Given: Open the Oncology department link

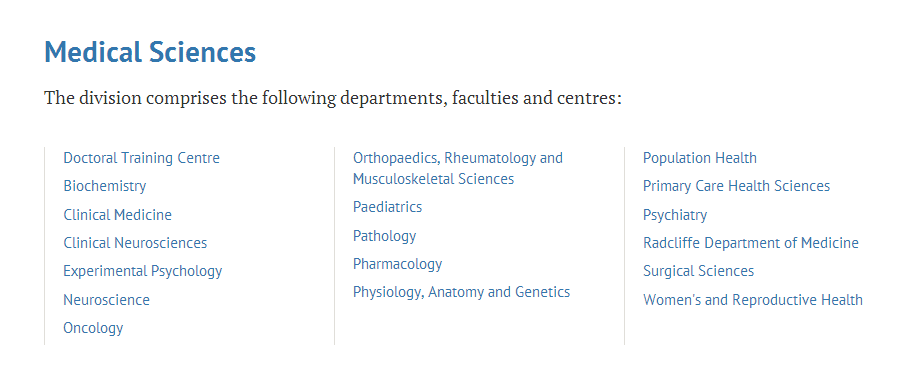Looking at the screenshot, I should [x=93, y=328].
